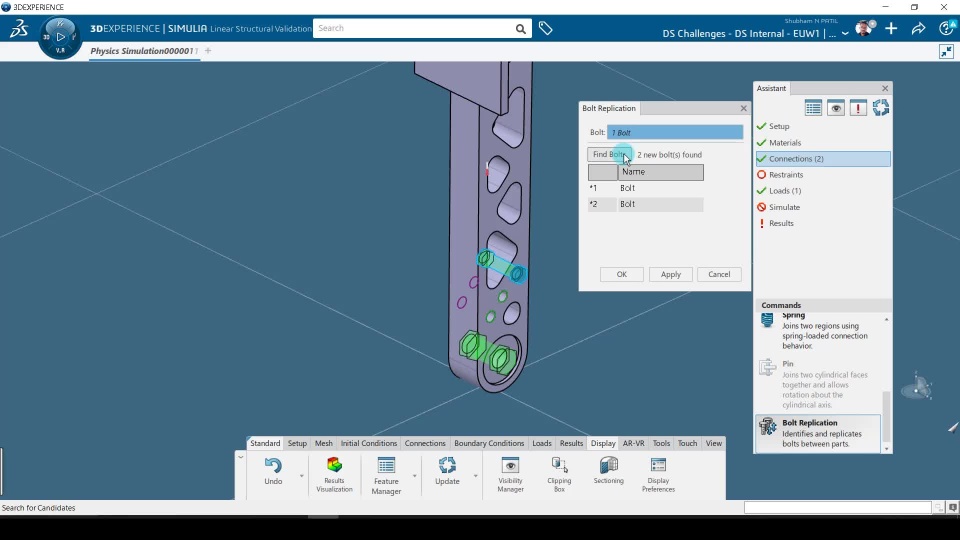Click the expand fullscreen arrows icon
Screen dimensions: 960x540
pyautogui.click(x=947, y=52)
